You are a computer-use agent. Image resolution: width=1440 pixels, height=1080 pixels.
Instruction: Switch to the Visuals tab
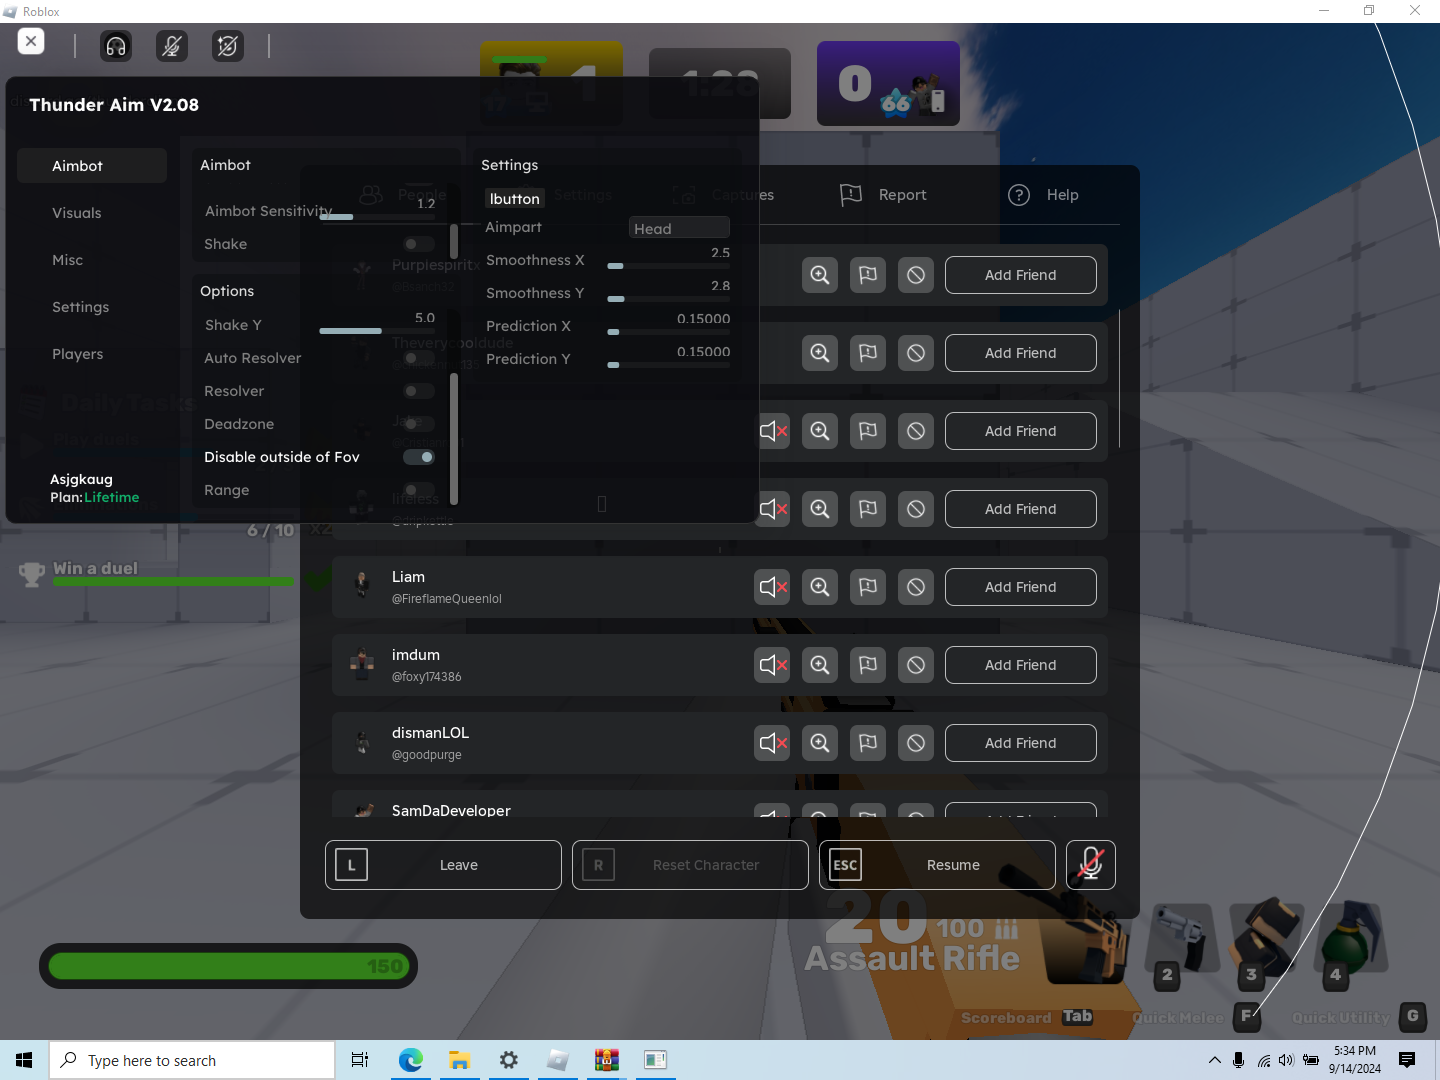pos(77,213)
